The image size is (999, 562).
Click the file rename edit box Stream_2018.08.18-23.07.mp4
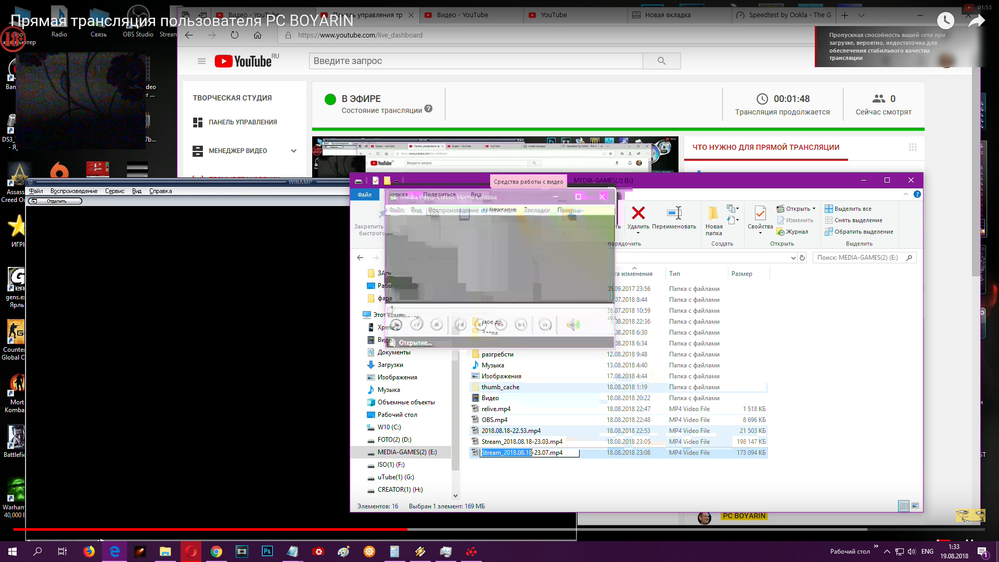pyautogui.click(x=529, y=452)
